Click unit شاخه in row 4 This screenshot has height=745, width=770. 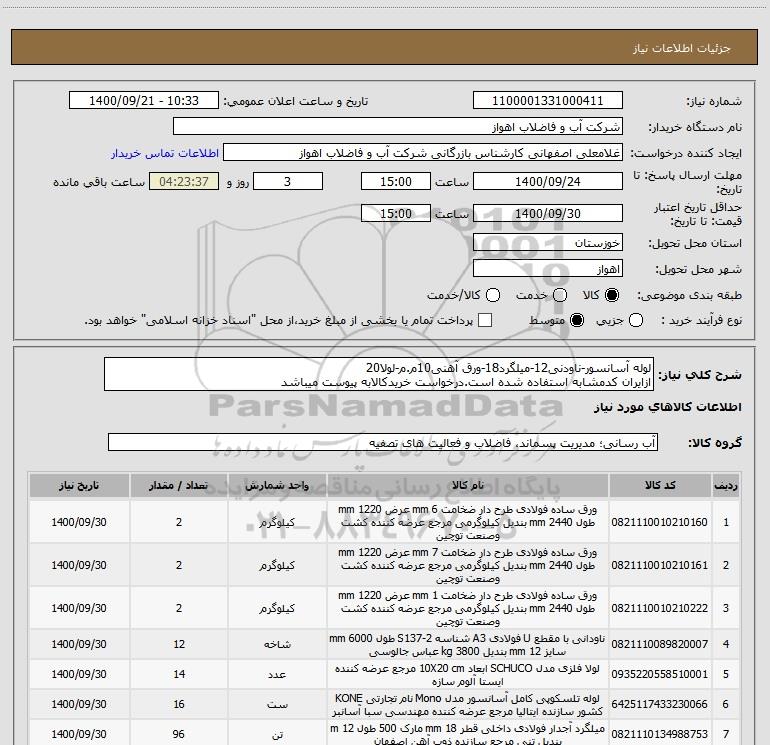tap(277, 644)
